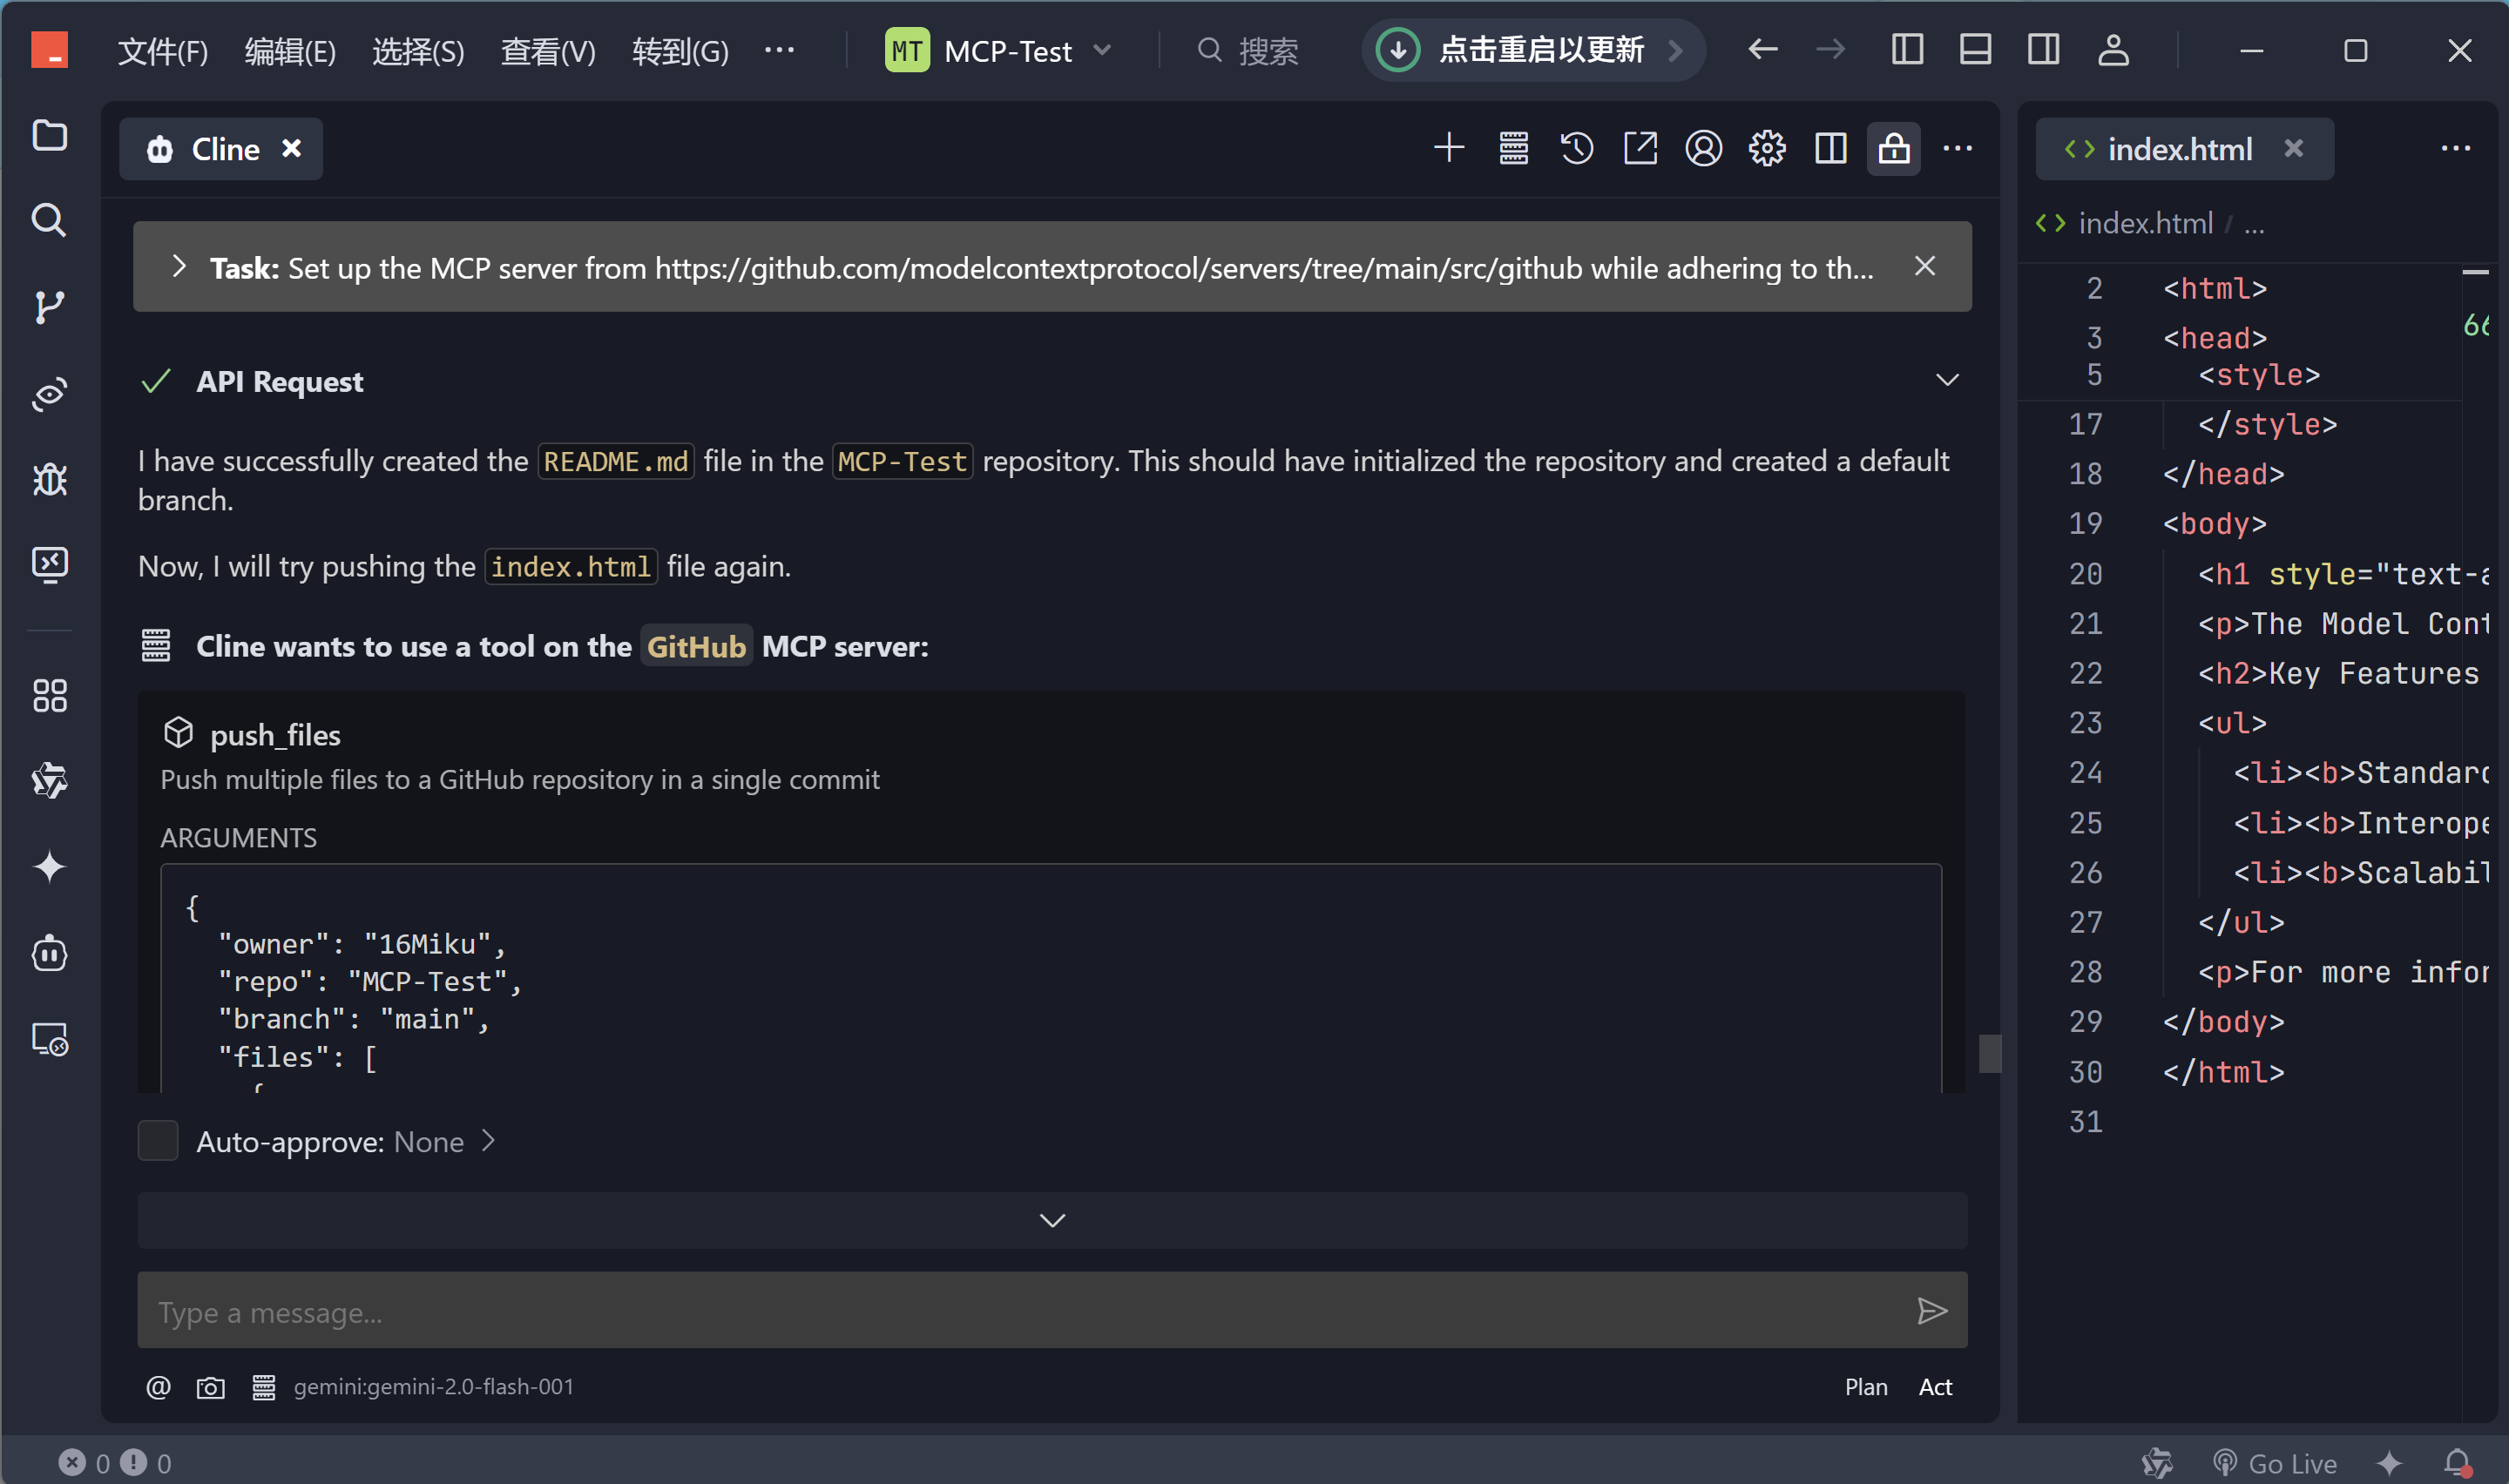The height and width of the screenshot is (1484, 2509).
Task: Open Cline MCP servers panel icon
Action: (x=1513, y=149)
